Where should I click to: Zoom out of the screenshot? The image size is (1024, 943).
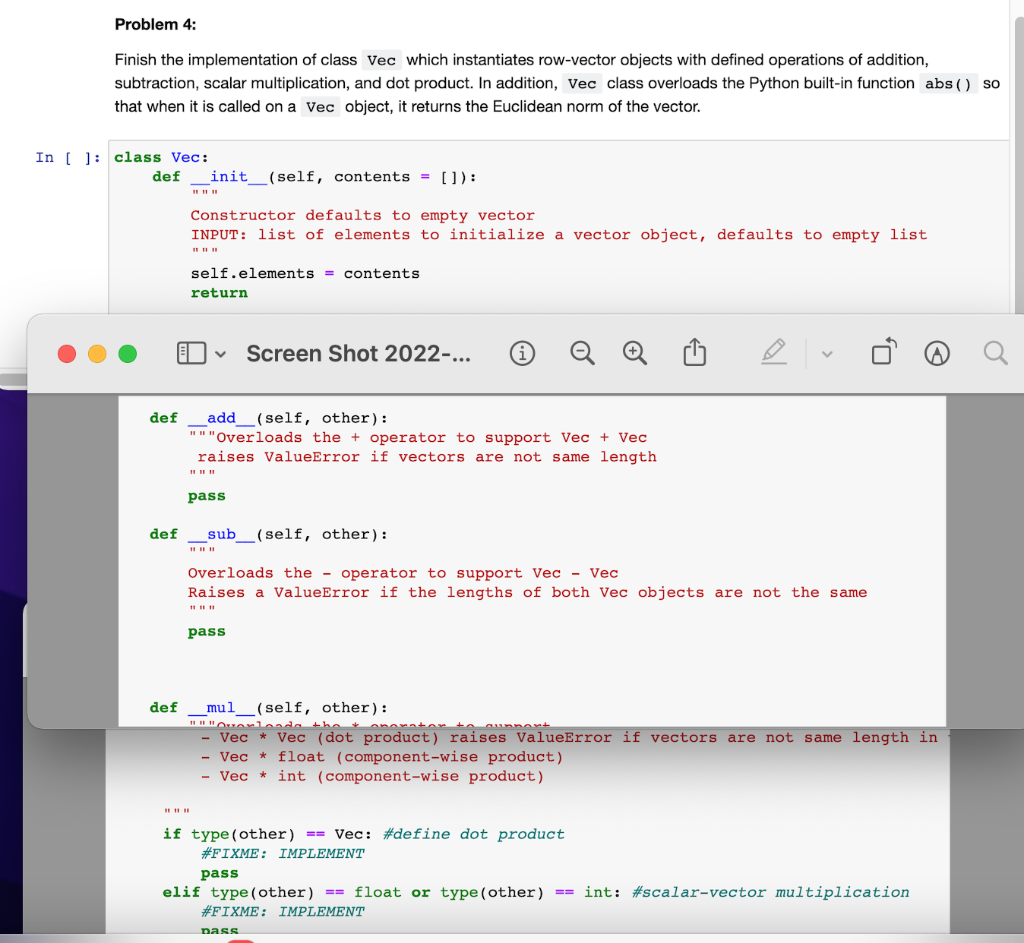pyautogui.click(x=583, y=353)
